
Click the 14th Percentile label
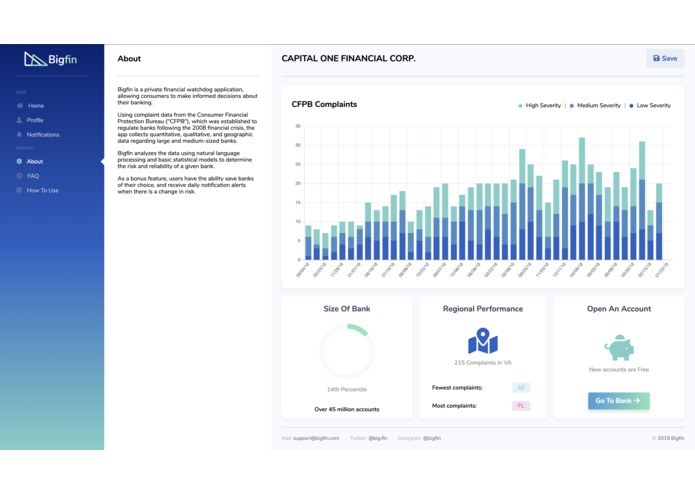click(347, 389)
